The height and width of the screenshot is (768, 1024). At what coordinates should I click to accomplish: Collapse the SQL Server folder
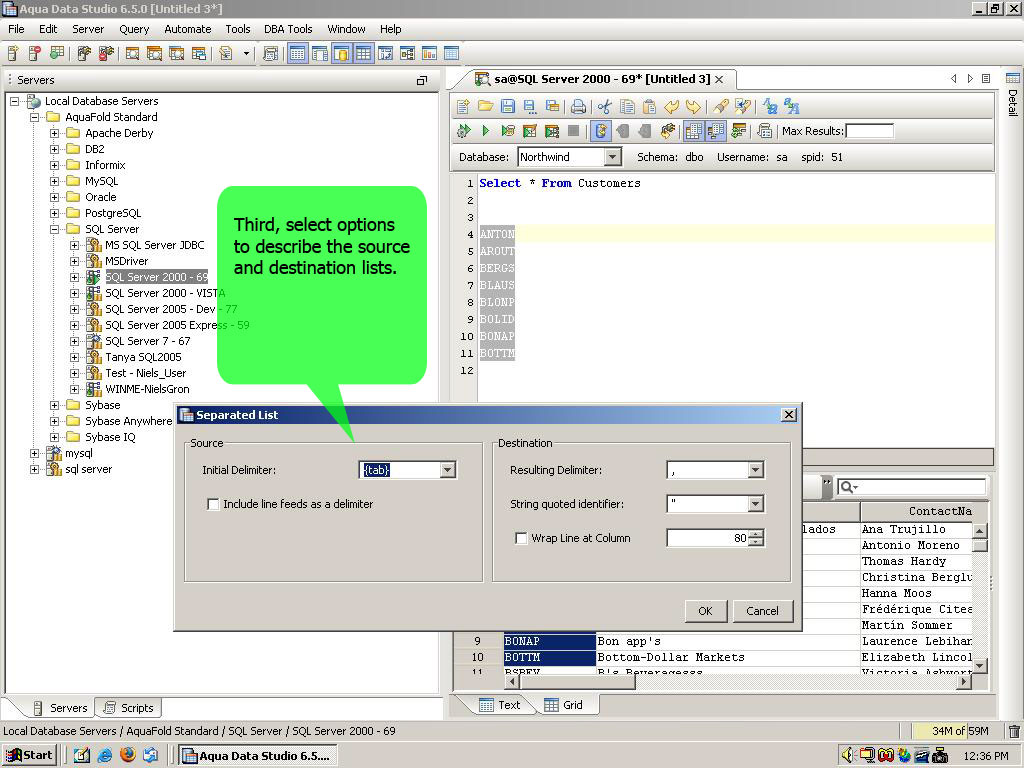tap(55, 229)
